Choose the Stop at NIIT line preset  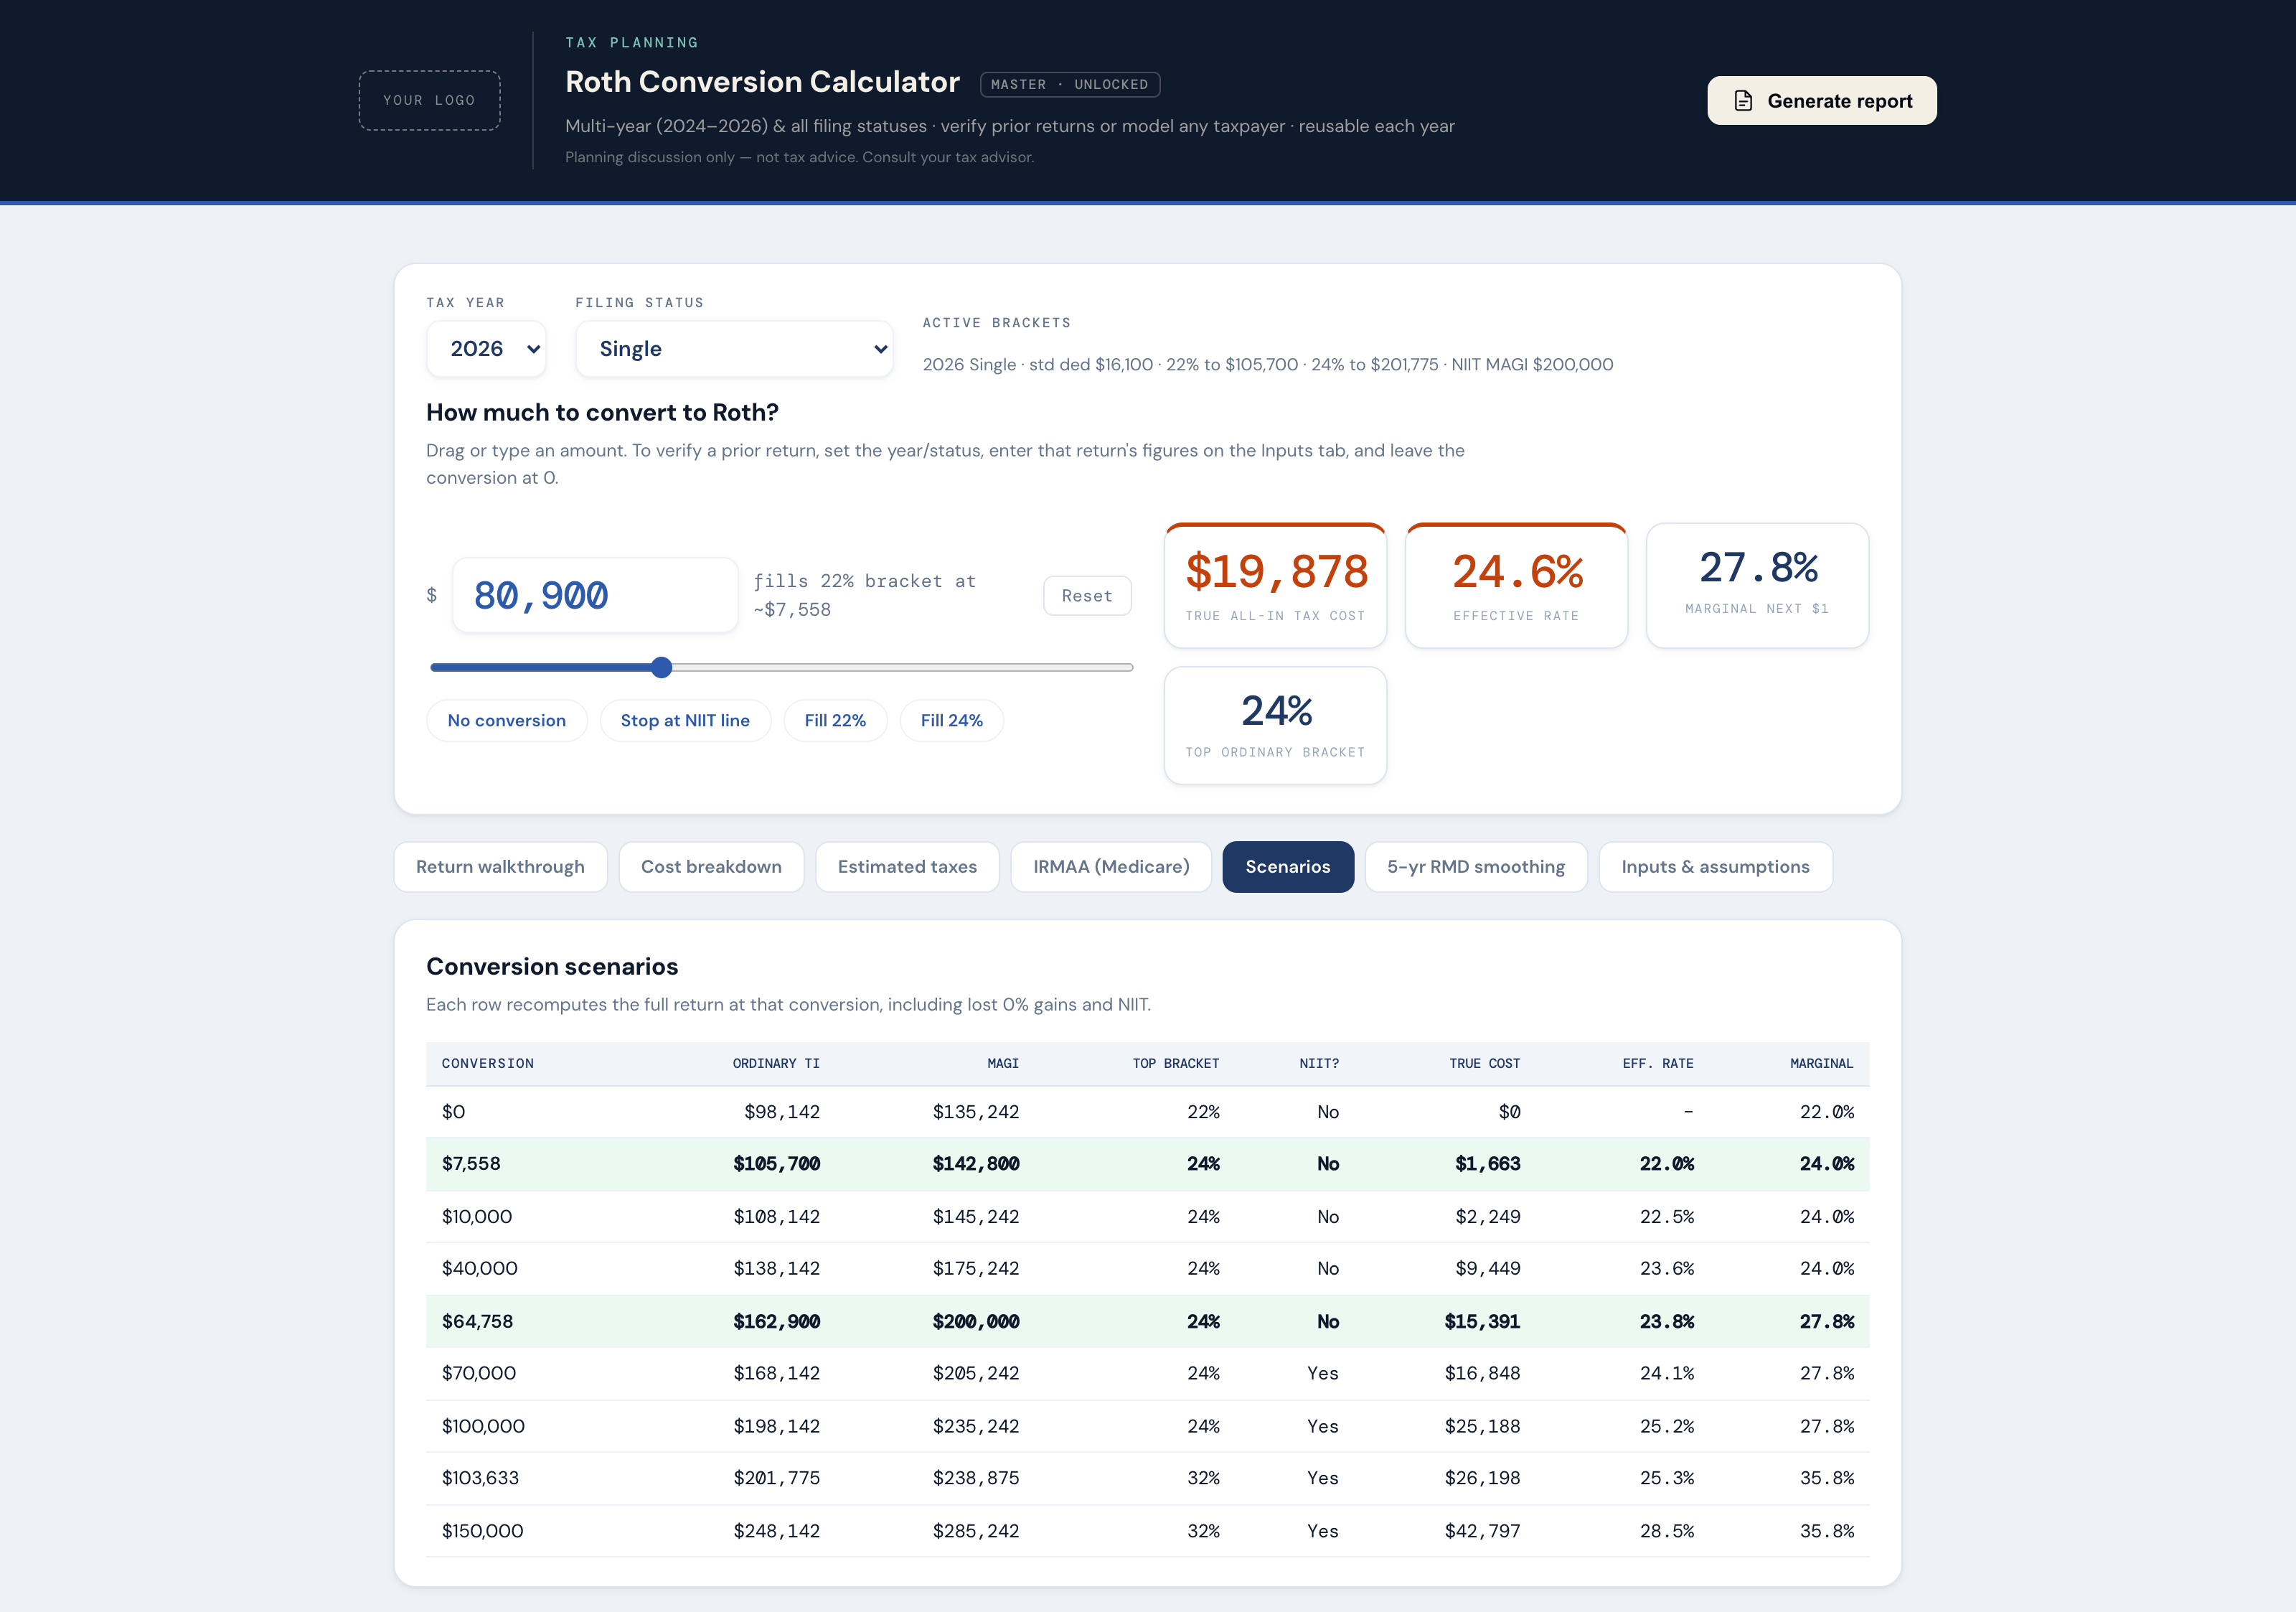(685, 720)
